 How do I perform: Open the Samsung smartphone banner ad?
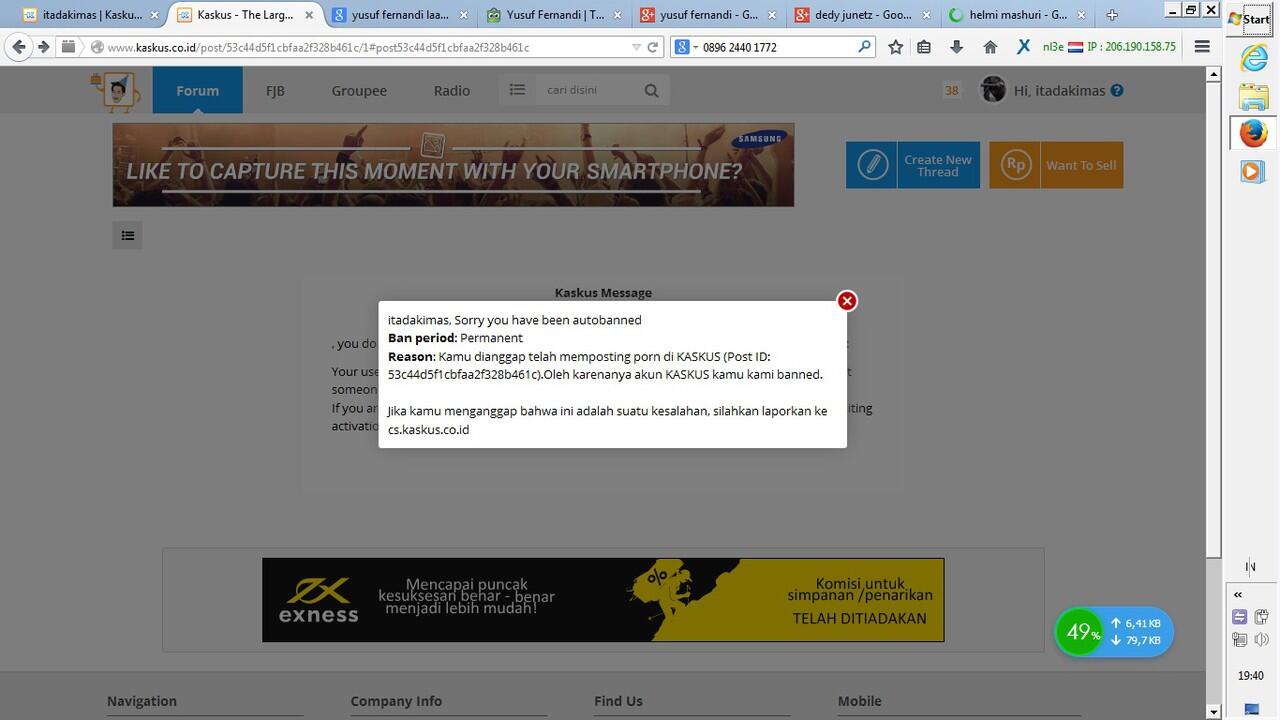pyautogui.click(x=453, y=165)
